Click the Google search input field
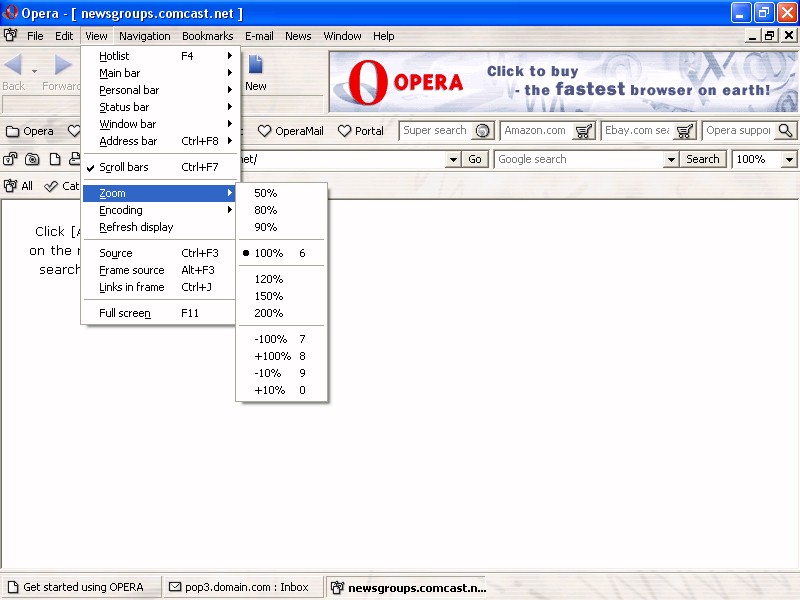800x600 pixels. (586, 159)
